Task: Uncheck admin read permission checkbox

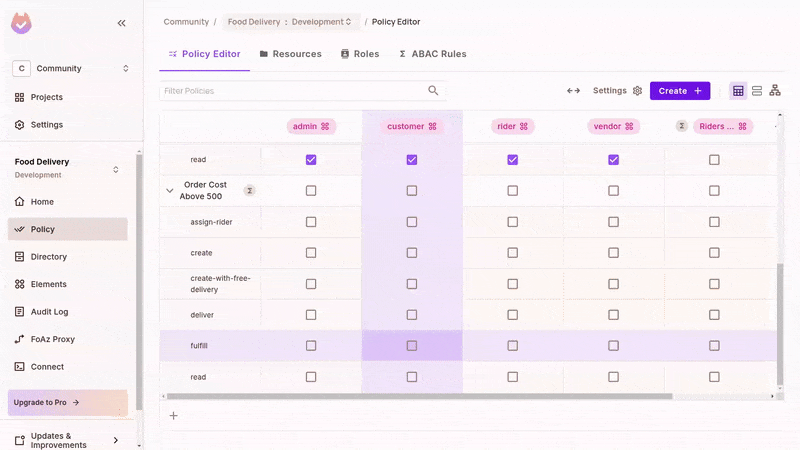Action: 311,160
